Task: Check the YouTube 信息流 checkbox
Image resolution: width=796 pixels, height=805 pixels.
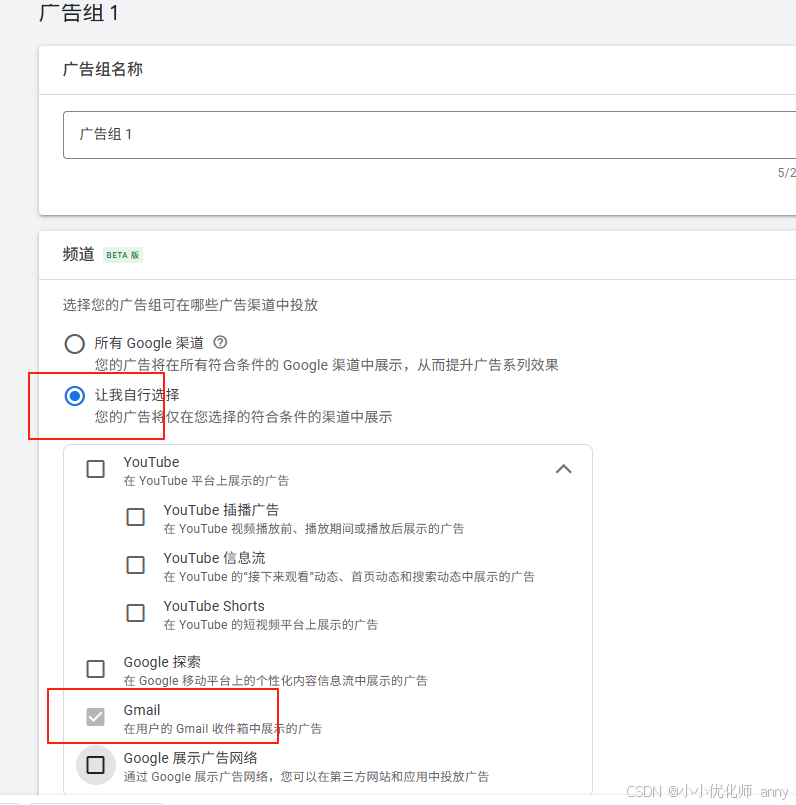Action: (136, 565)
